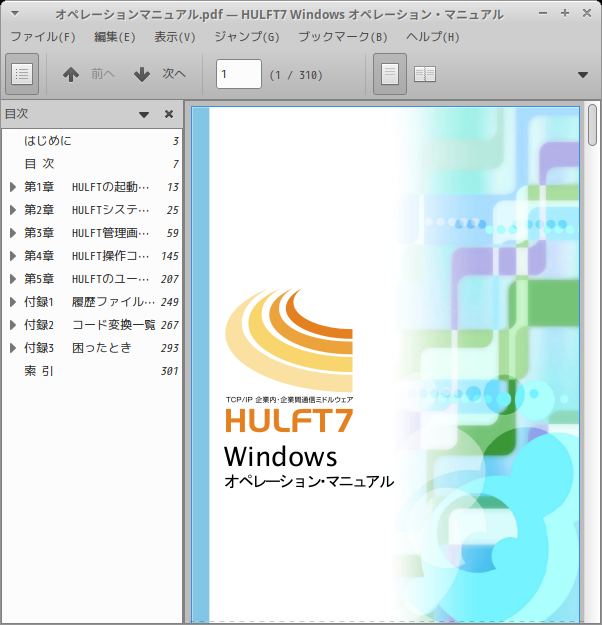This screenshot has height=625, width=602.
Task: Focus the page number input field
Action: (239, 74)
